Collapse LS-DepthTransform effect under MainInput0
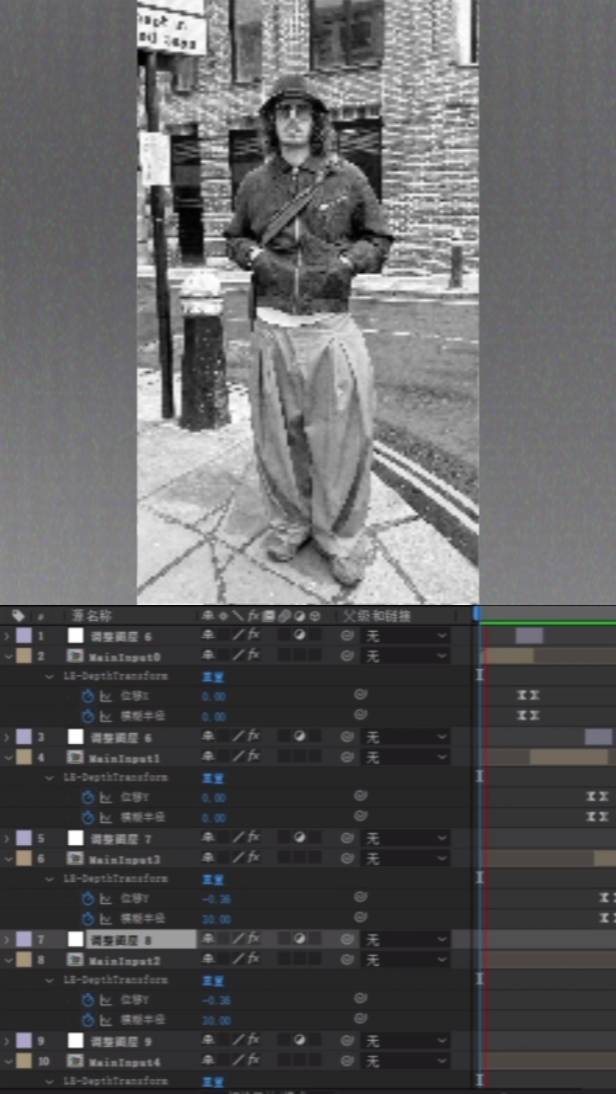Image resolution: width=616 pixels, height=1094 pixels. (x=50, y=676)
